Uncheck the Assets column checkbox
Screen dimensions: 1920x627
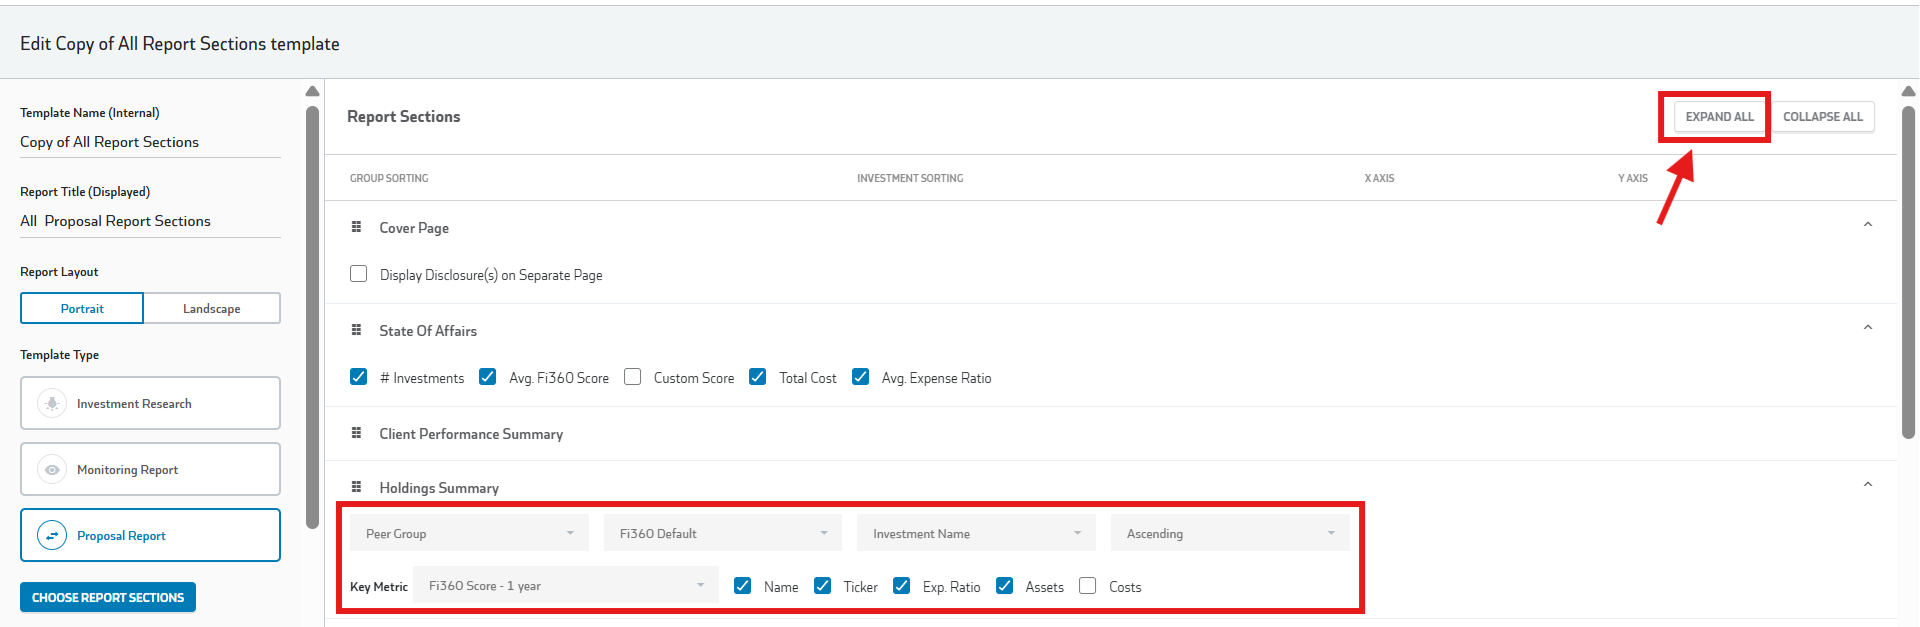pyautogui.click(x=1005, y=586)
